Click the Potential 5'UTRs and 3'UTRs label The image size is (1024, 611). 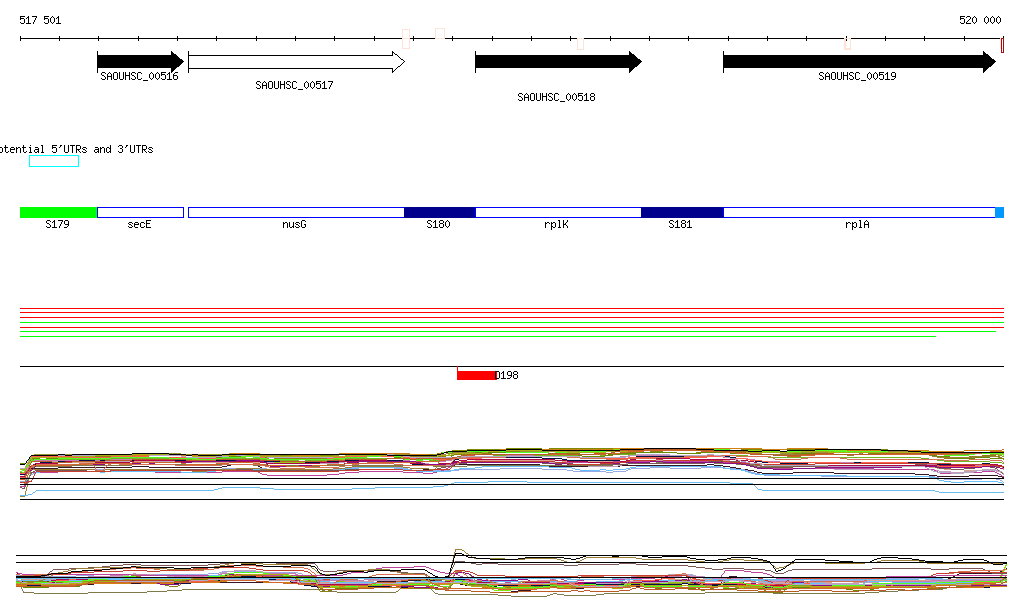76,149
